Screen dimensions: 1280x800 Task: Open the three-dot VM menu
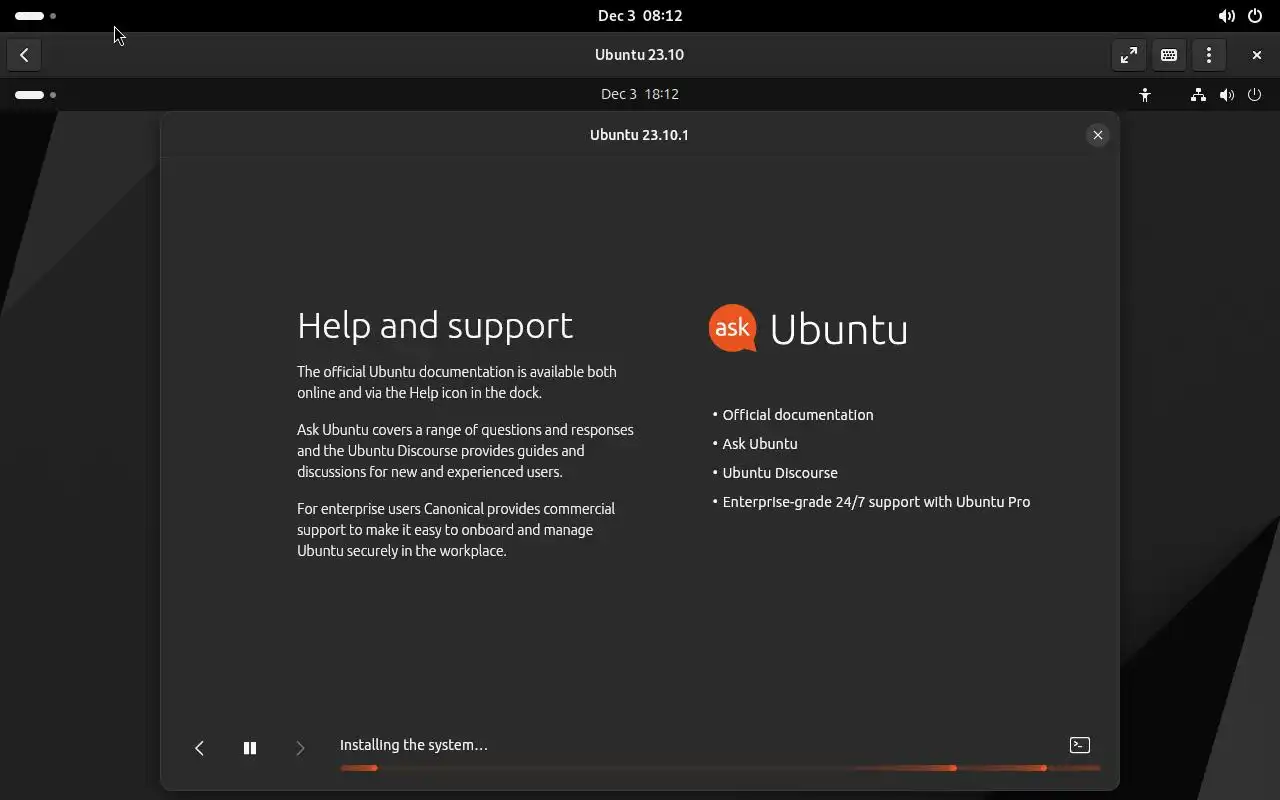[x=1209, y=55]
